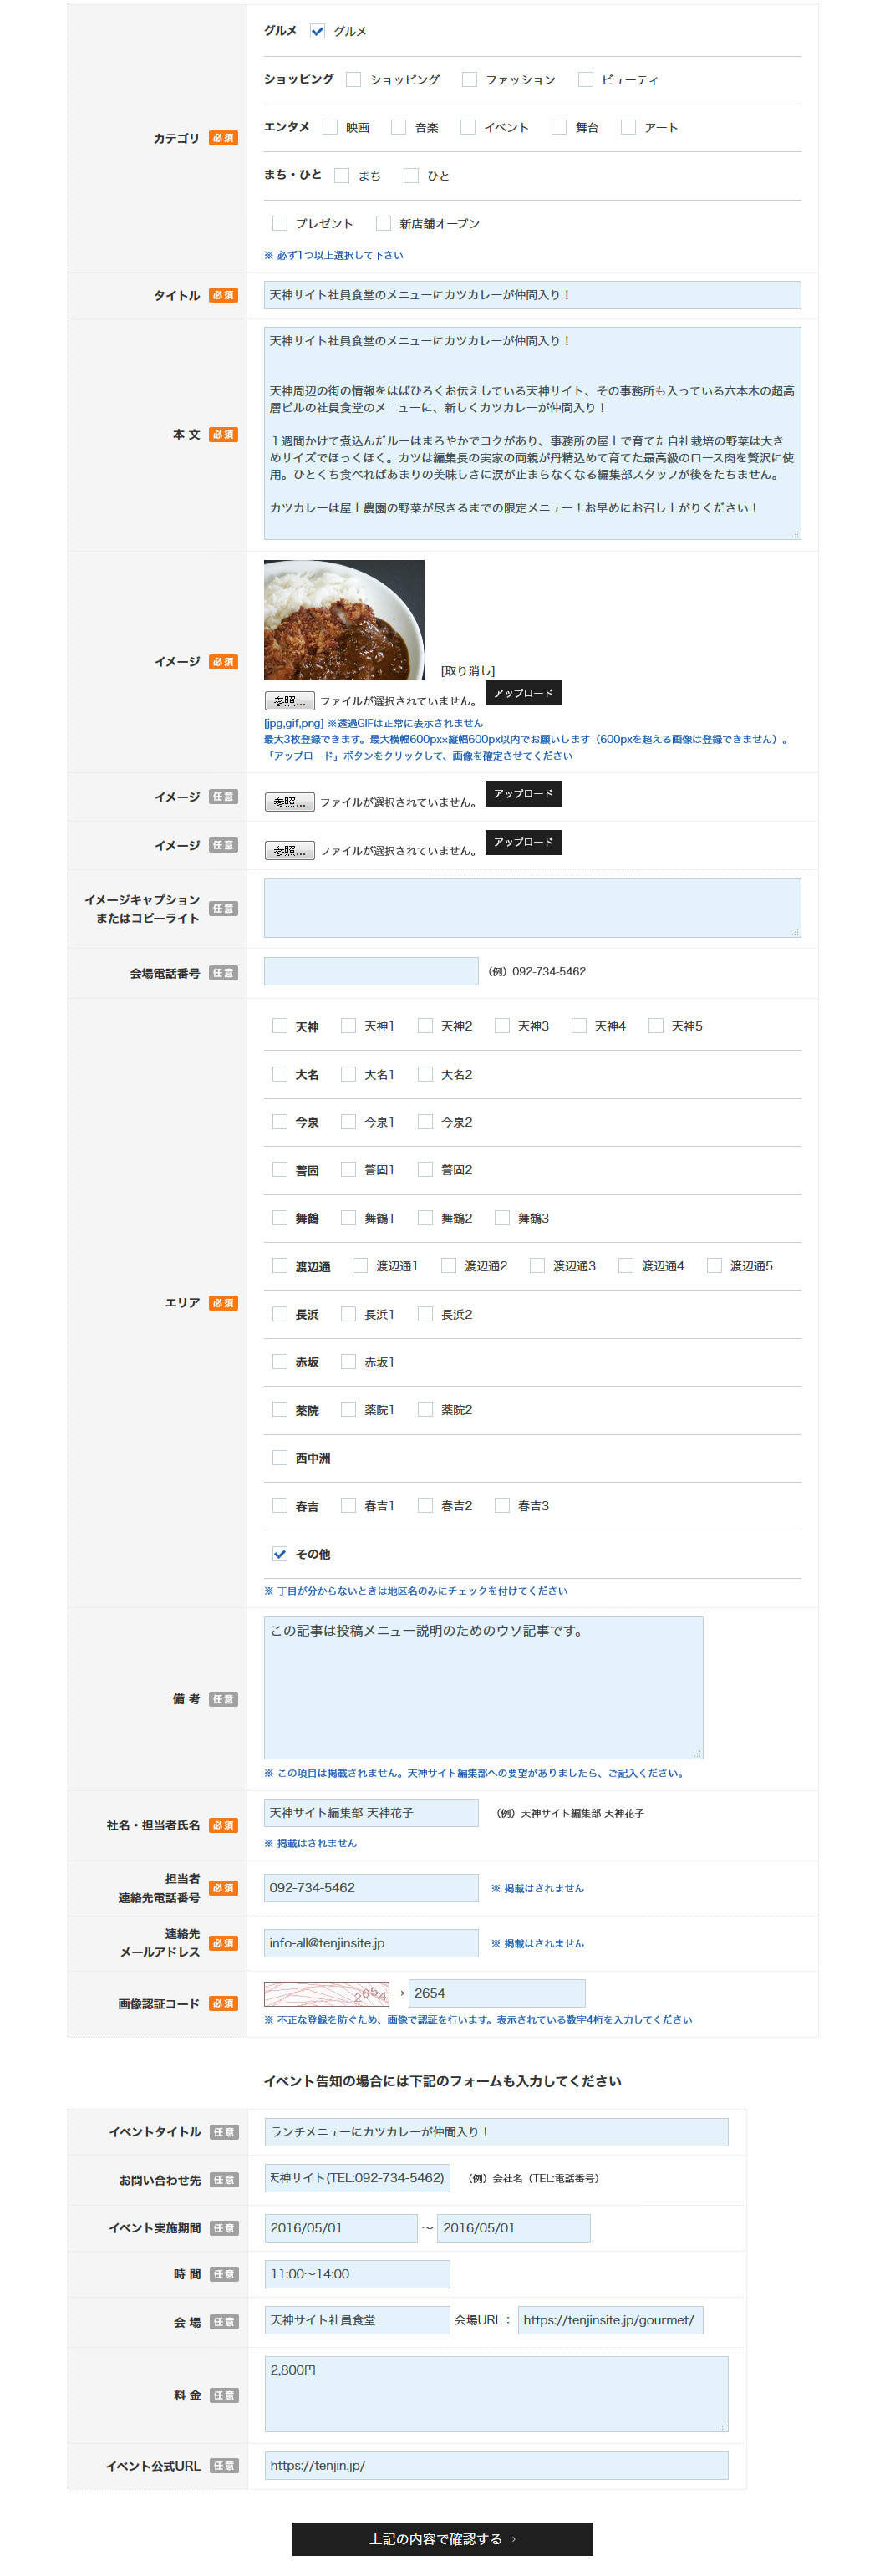The height and width of the screenshot is (2576, 885).
Task: Check the ファッション category checkbox
Action: coord(469,79)
